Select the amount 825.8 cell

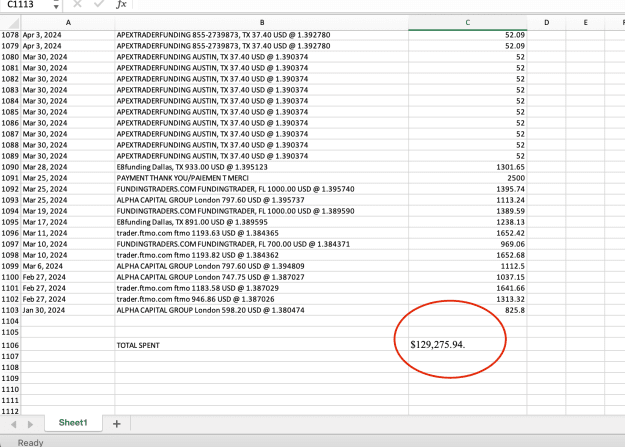(468, 310)
